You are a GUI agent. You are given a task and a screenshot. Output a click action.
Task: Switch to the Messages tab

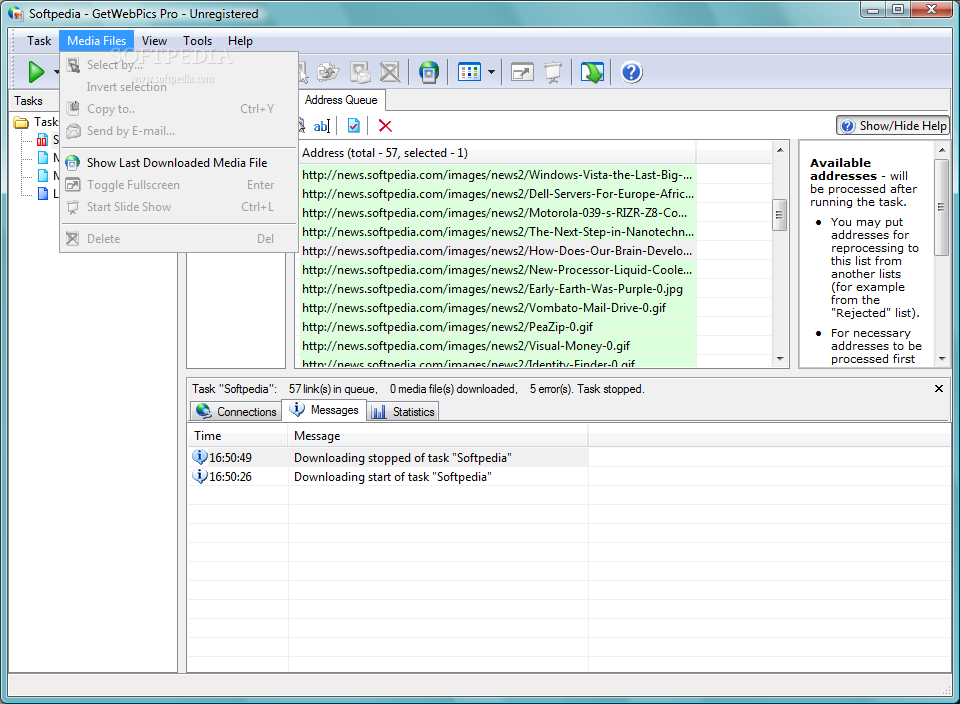324,410
